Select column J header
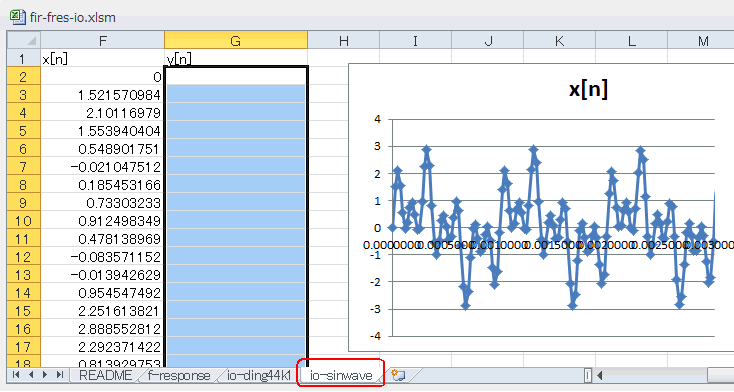Image resolution: width=734 pixels, height=392 pixels. (487, 41)
